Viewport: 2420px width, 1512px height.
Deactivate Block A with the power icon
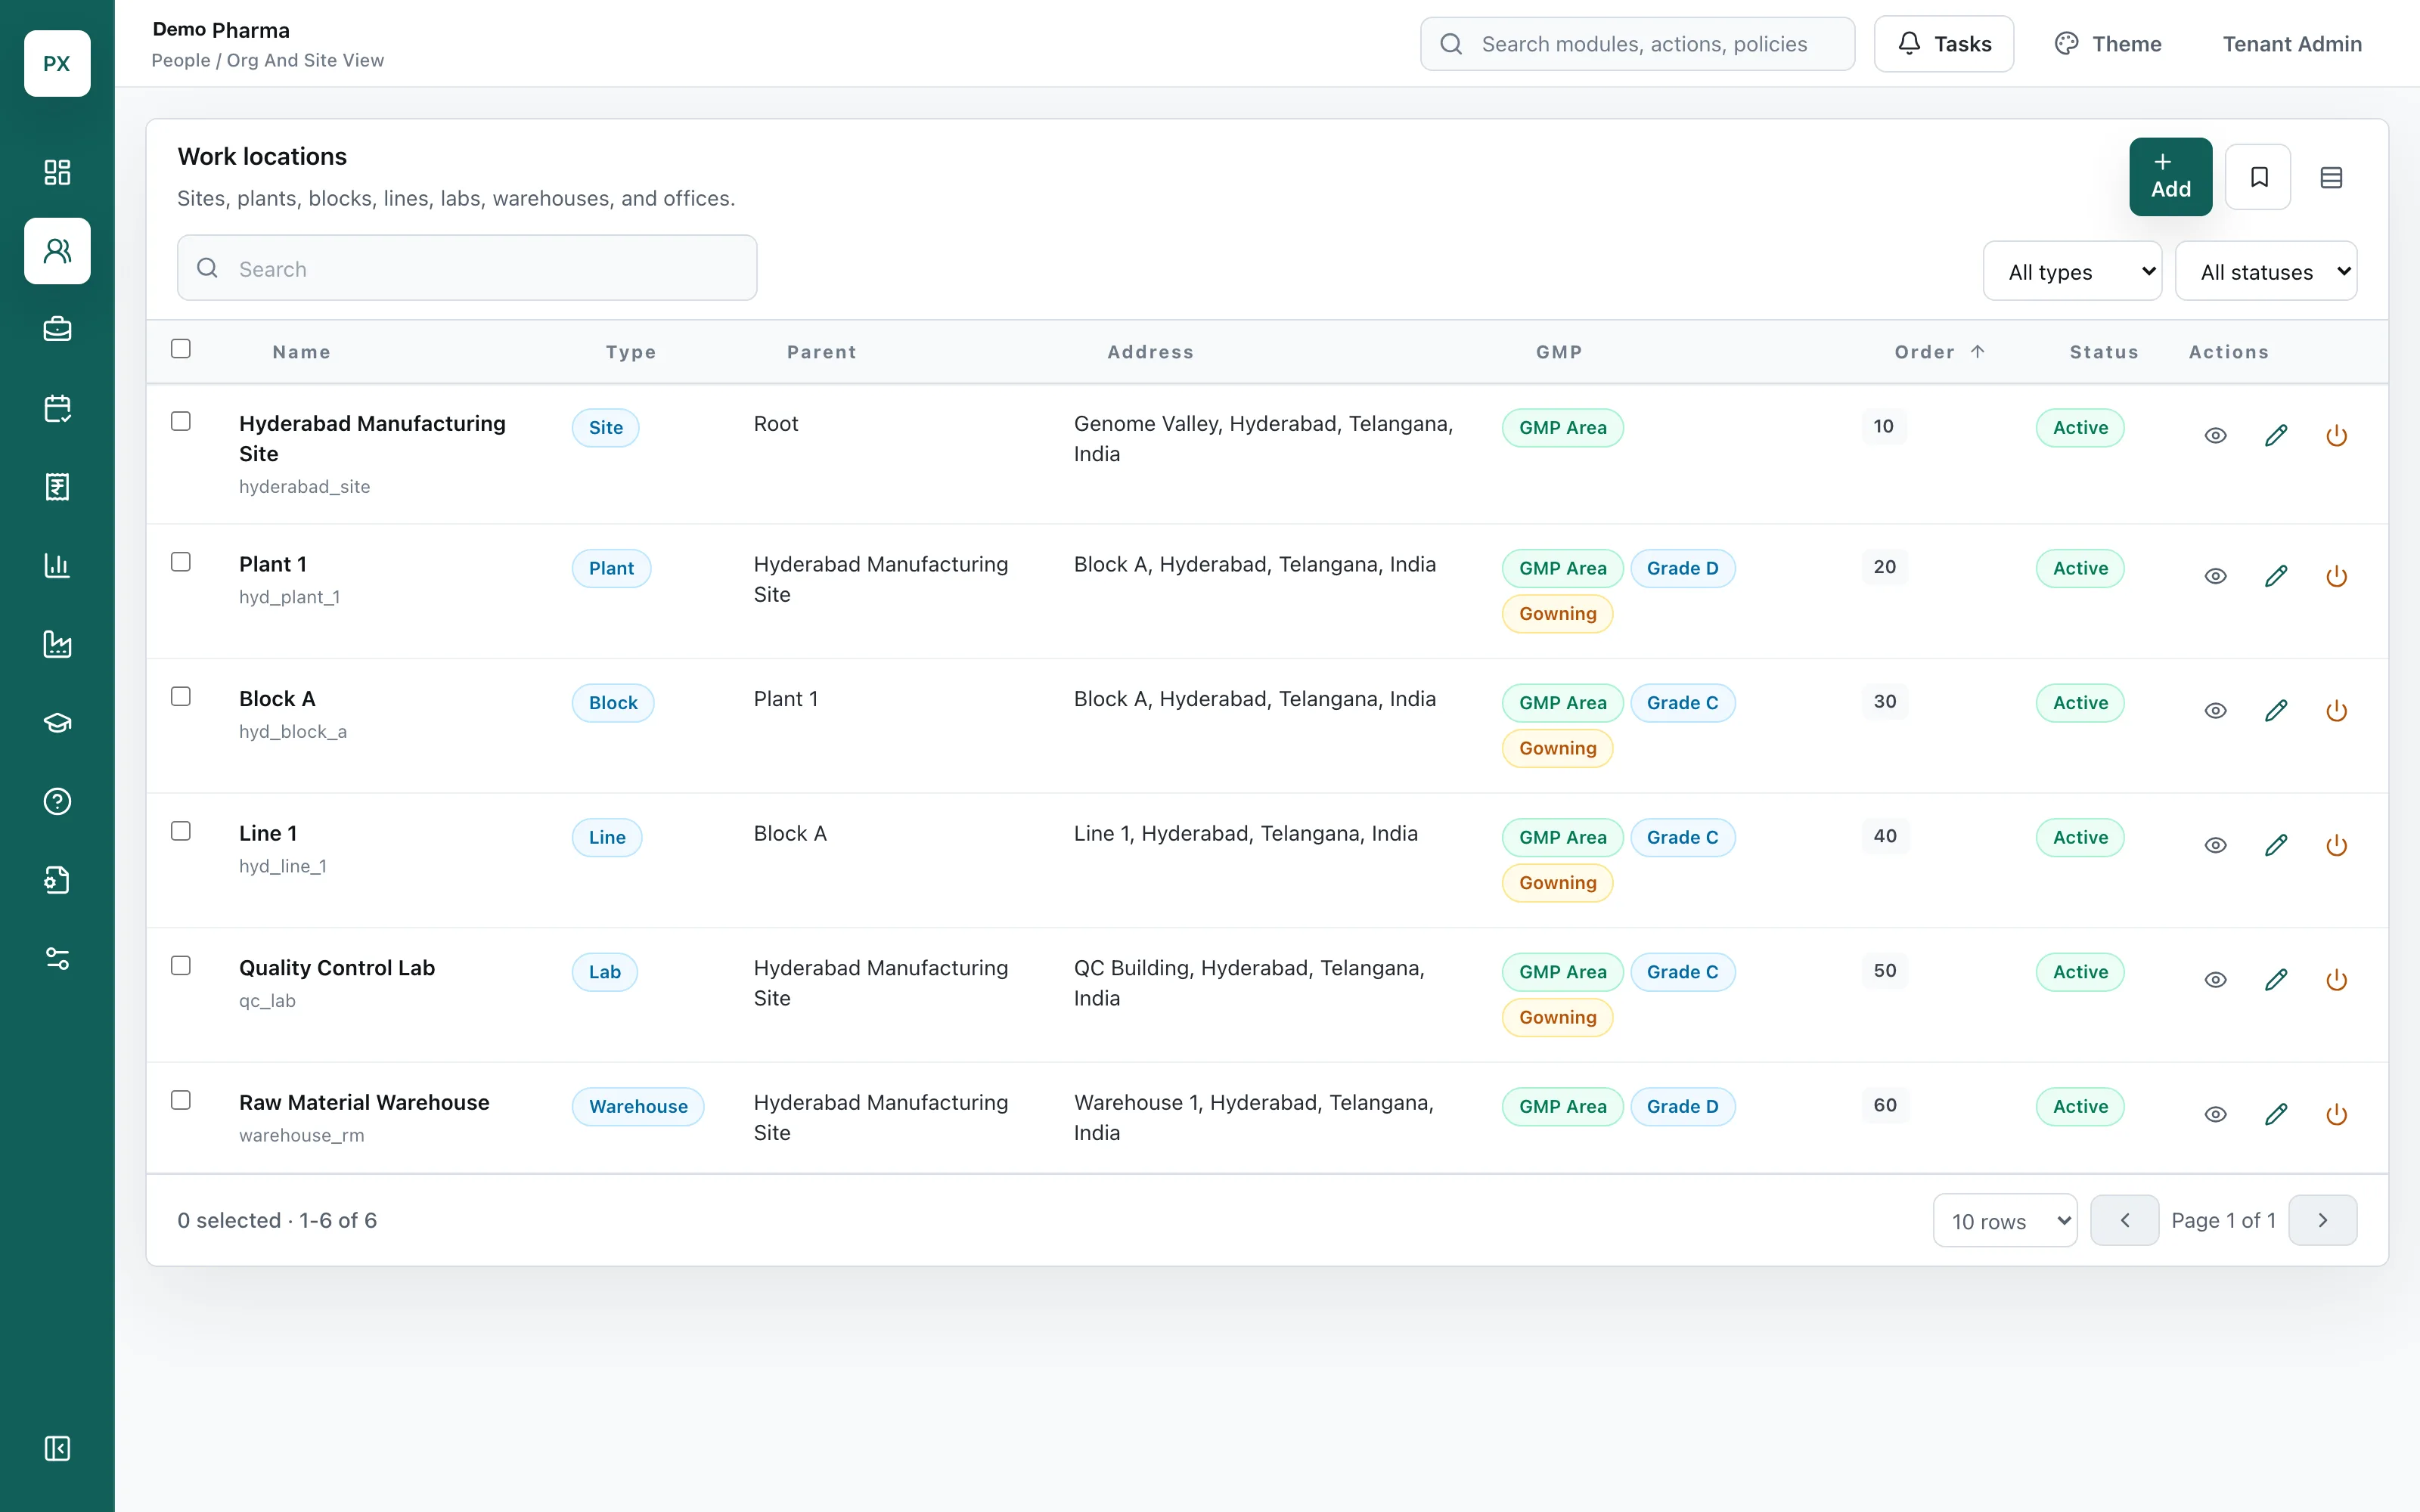2336,711
